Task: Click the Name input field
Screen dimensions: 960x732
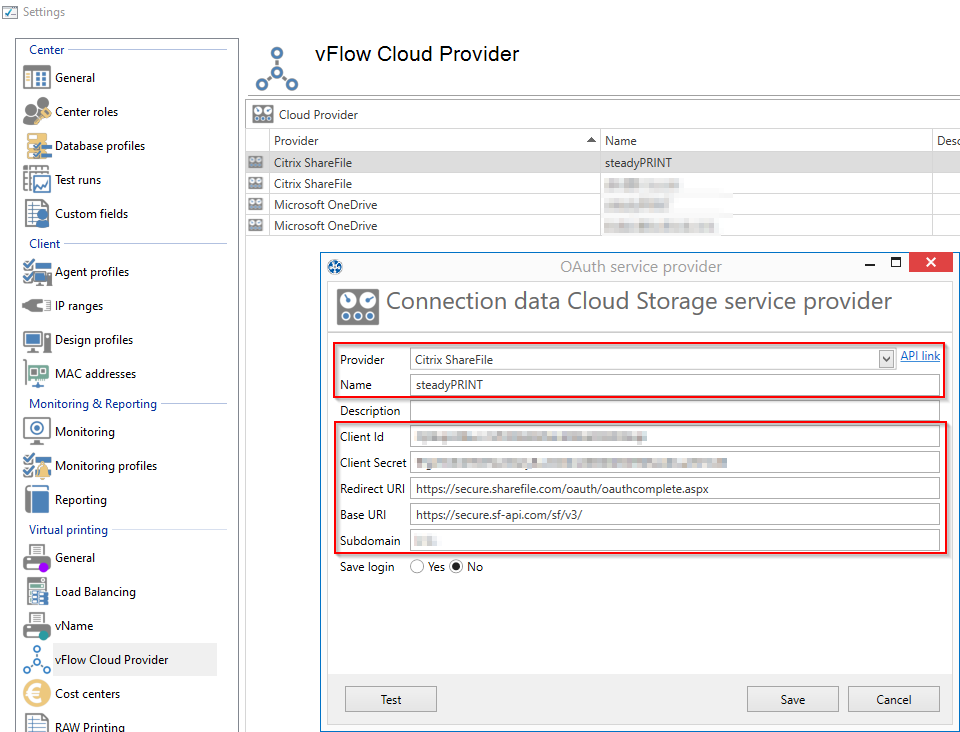Action: 675,385
